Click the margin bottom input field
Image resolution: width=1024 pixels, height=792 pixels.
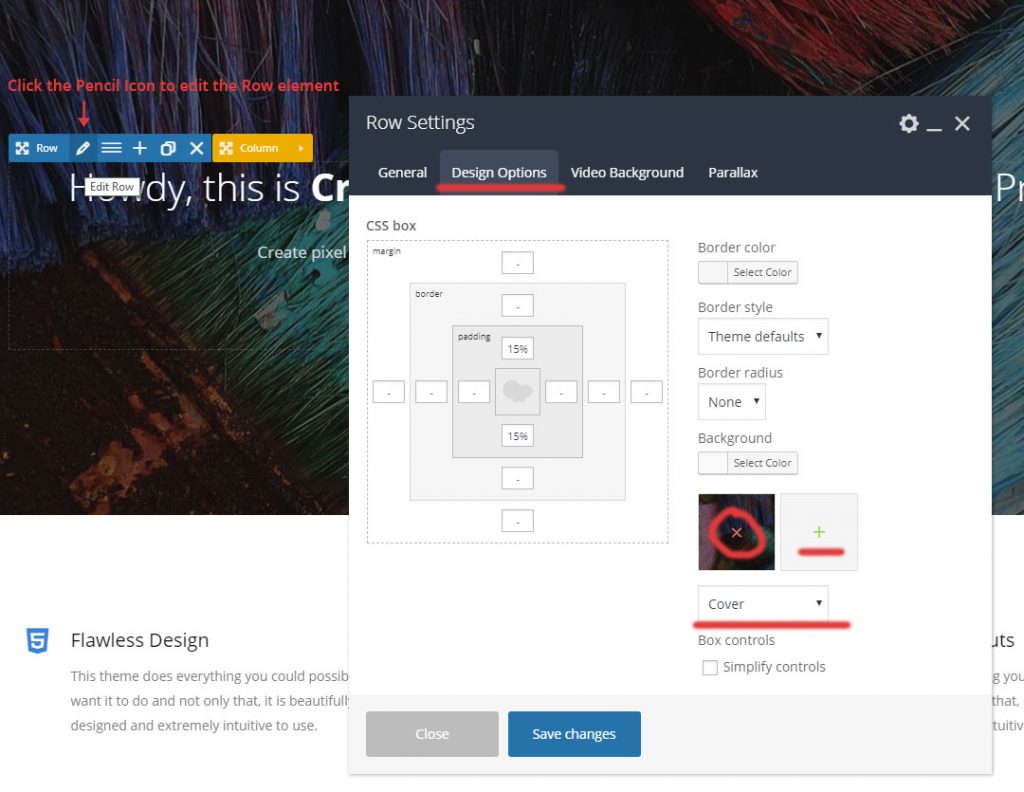point(517,521)
